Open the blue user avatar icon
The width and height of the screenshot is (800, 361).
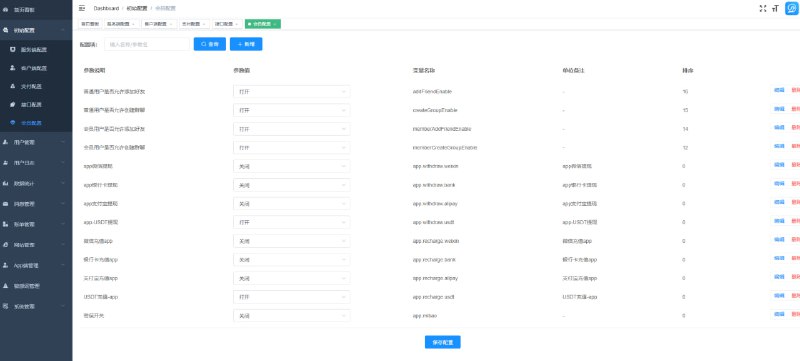coord(792,8)
